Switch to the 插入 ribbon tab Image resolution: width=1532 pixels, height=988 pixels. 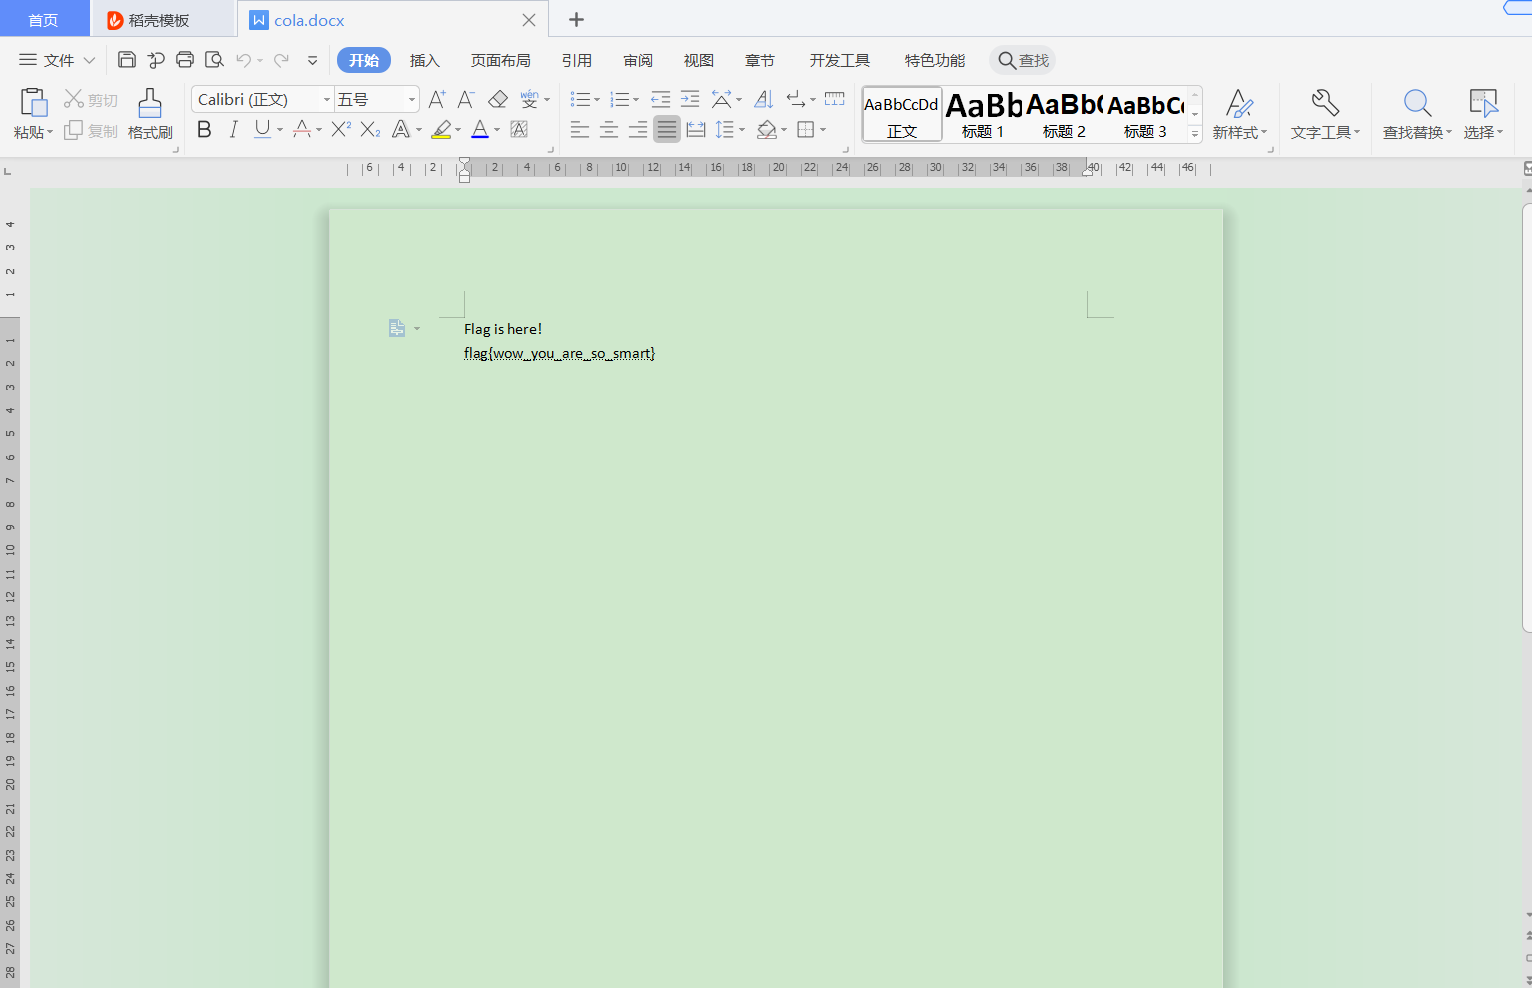(x=425, y=60)
